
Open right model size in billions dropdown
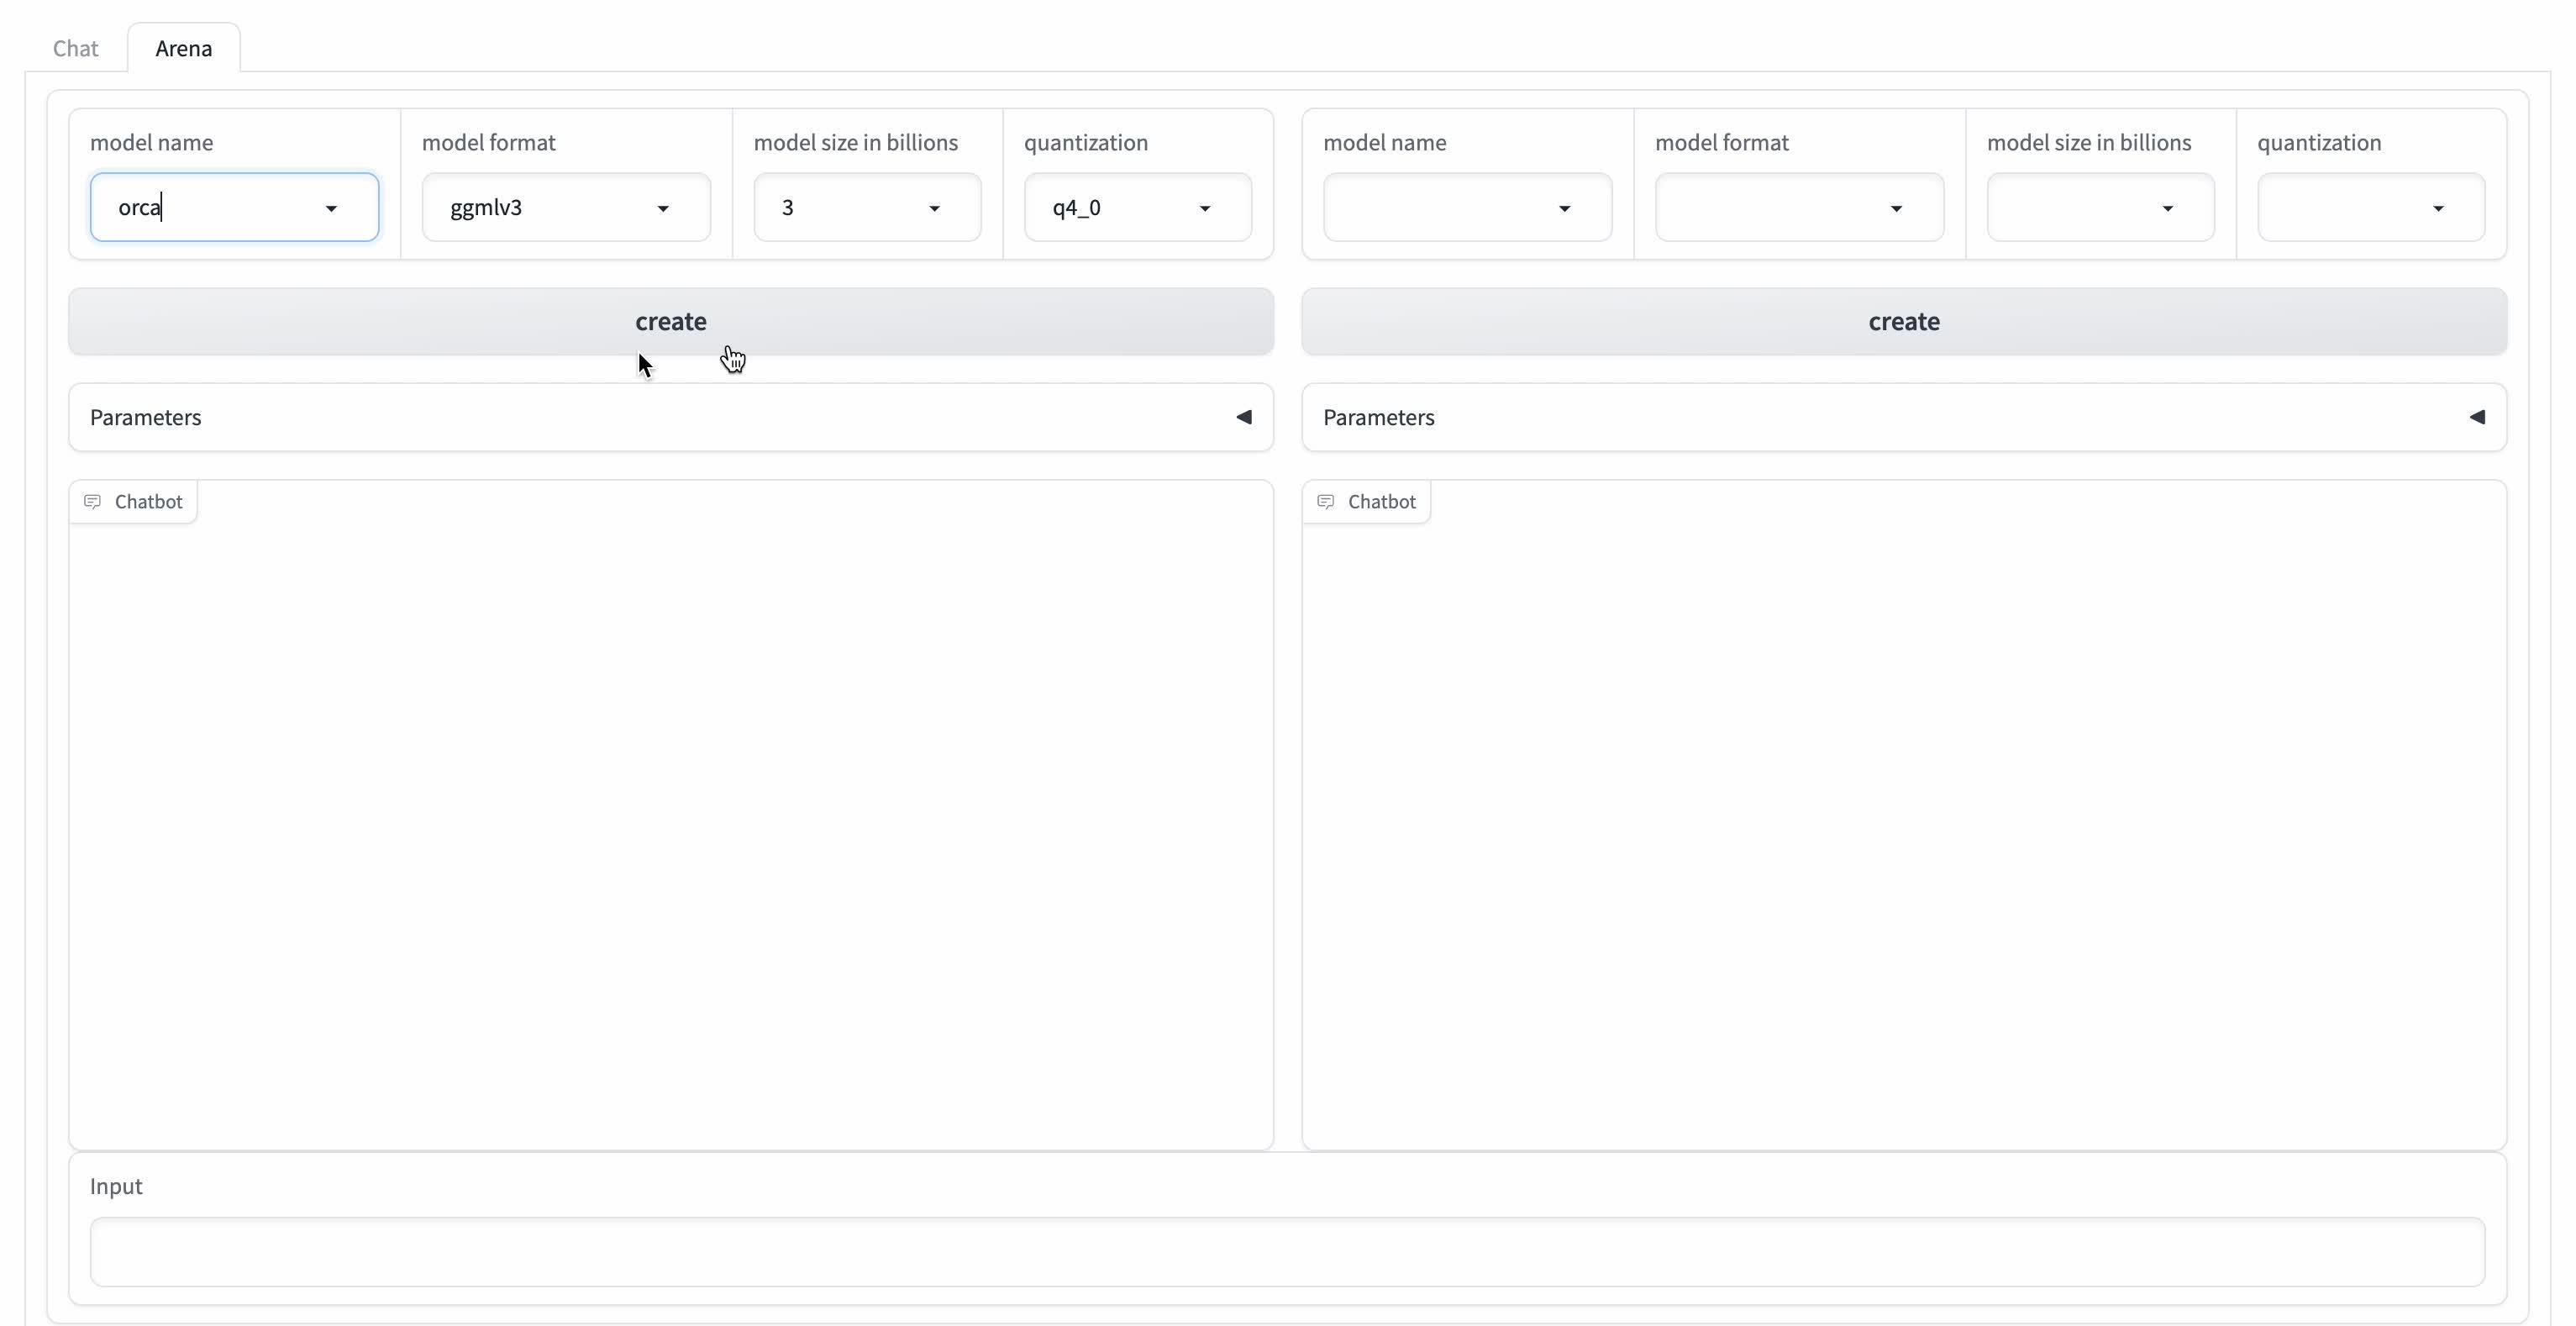pos(2100,207)
